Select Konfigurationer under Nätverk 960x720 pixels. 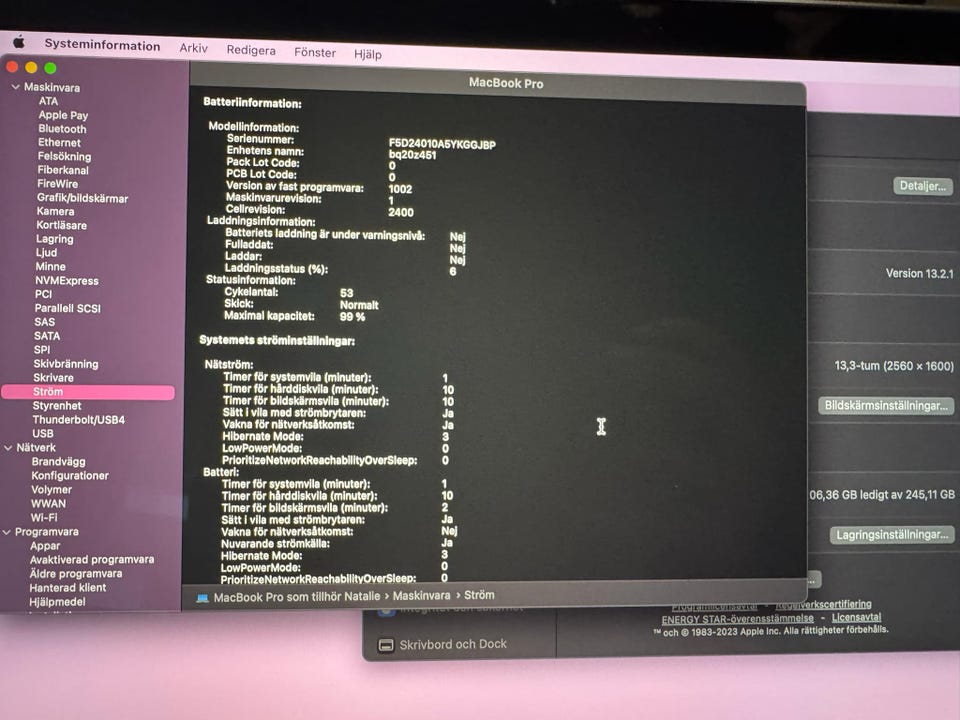coord(70,475)
